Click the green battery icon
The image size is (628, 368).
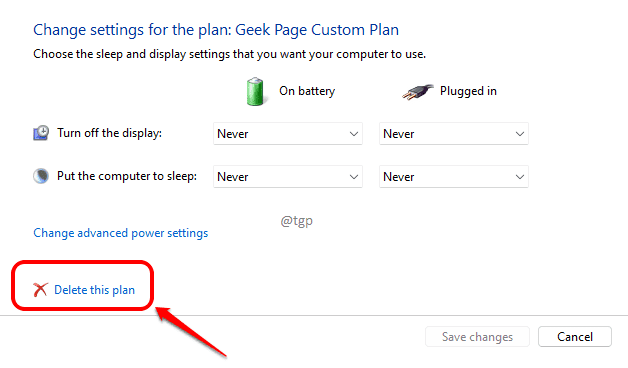coord(255,92)
